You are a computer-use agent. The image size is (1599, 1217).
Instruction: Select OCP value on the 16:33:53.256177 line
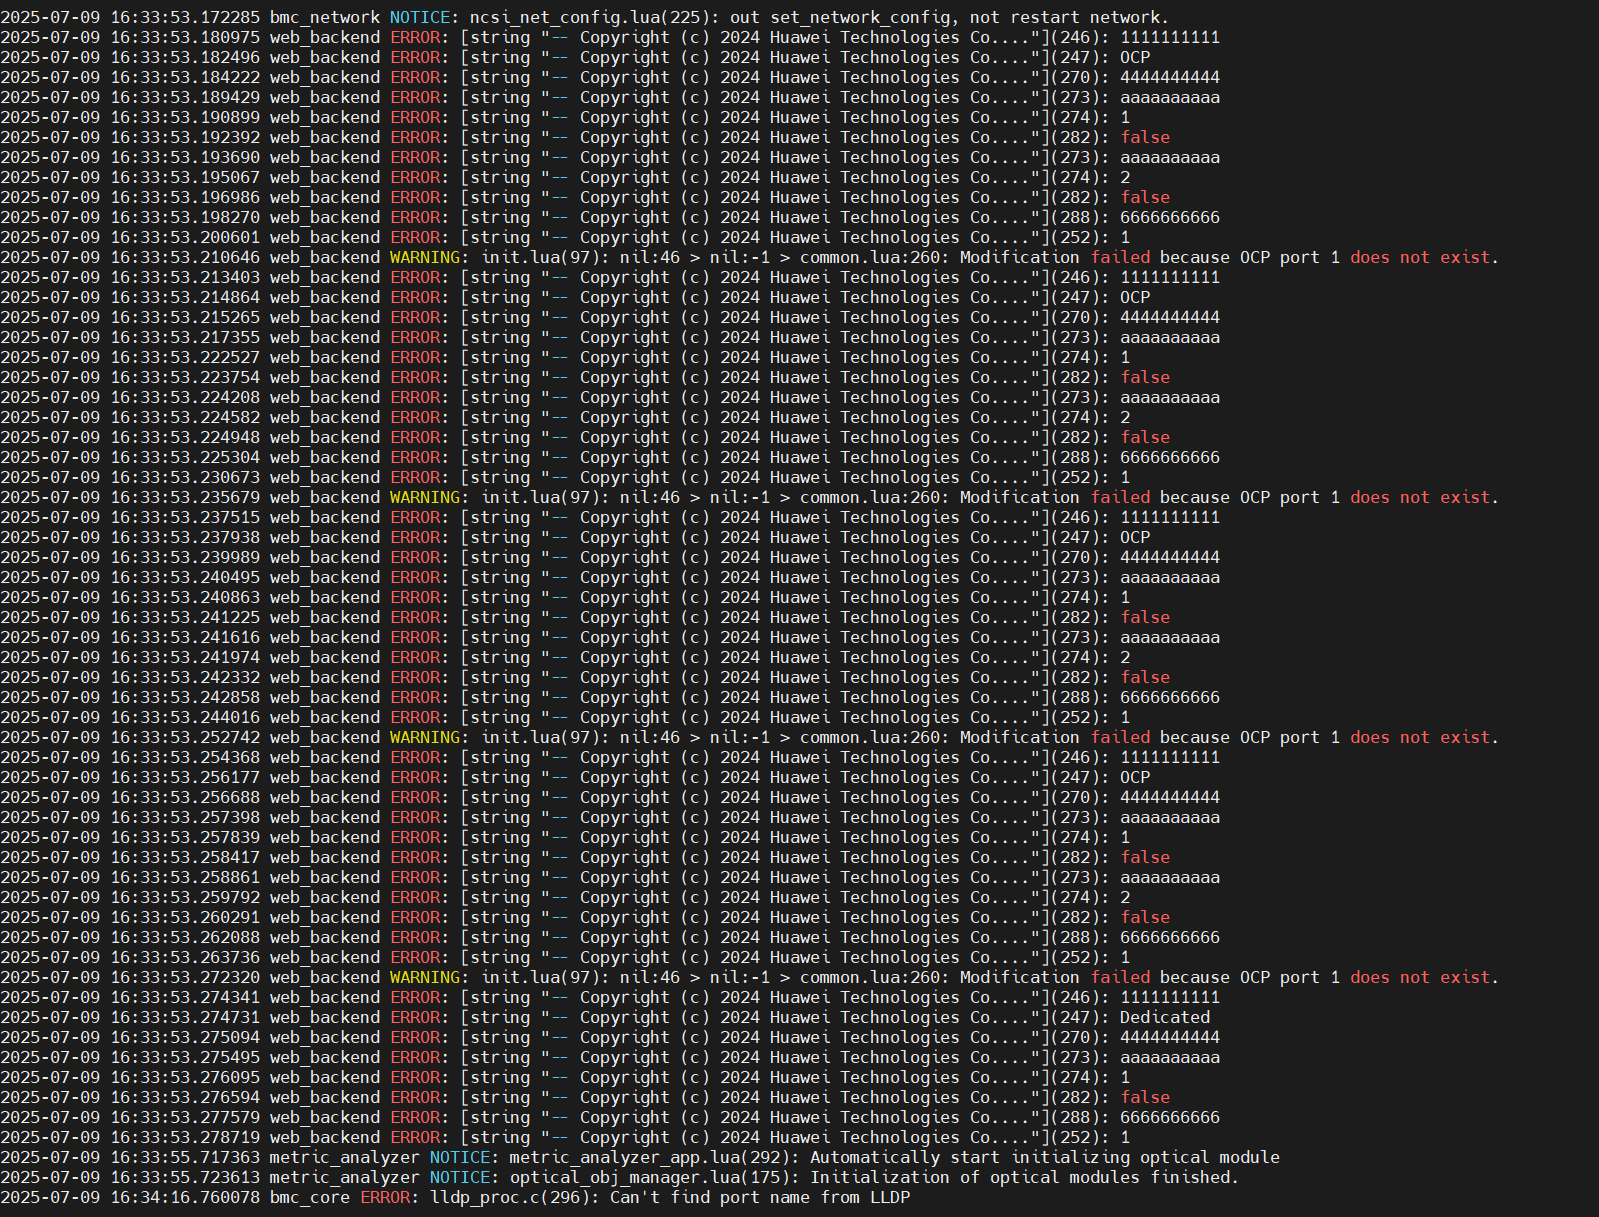coord(1135,777)
